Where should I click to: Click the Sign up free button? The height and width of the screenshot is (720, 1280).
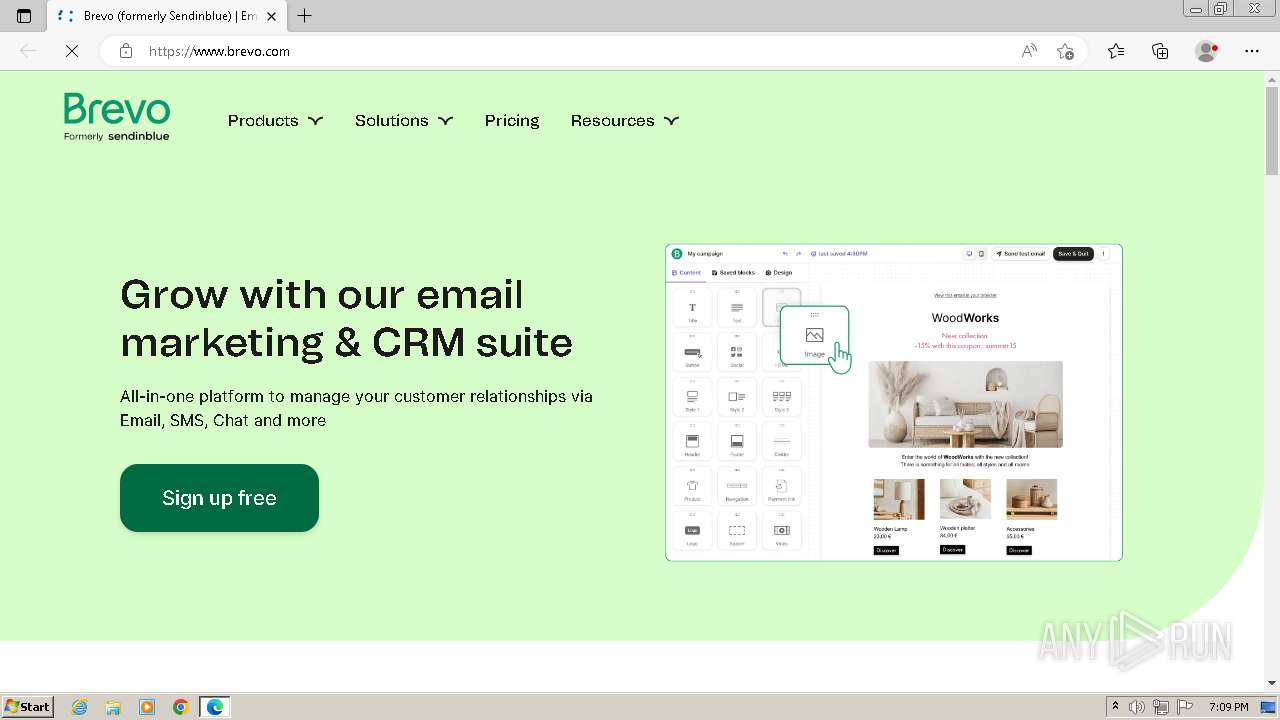219,498
